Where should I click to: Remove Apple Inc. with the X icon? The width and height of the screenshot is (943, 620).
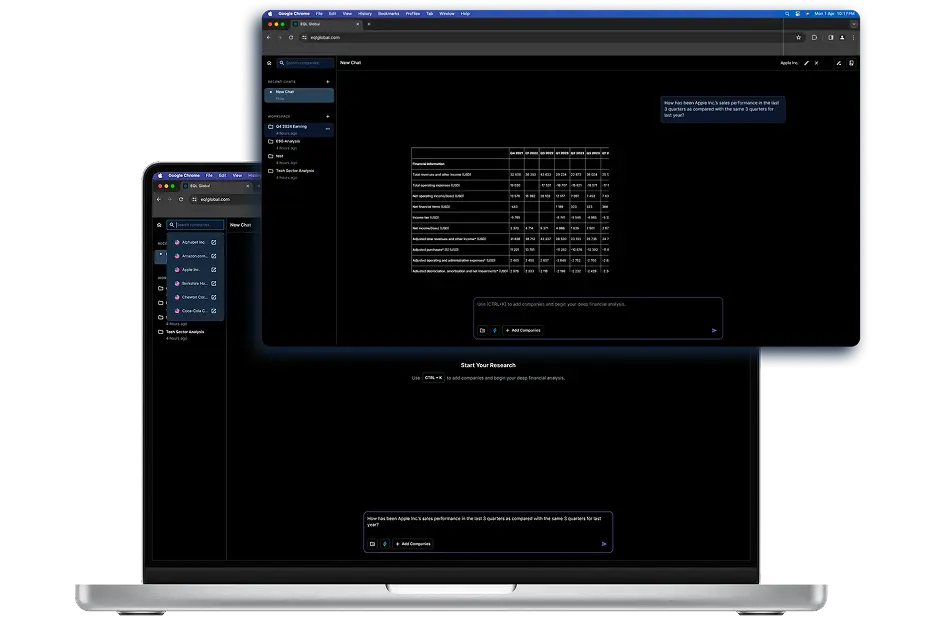(x=816, y=63)
